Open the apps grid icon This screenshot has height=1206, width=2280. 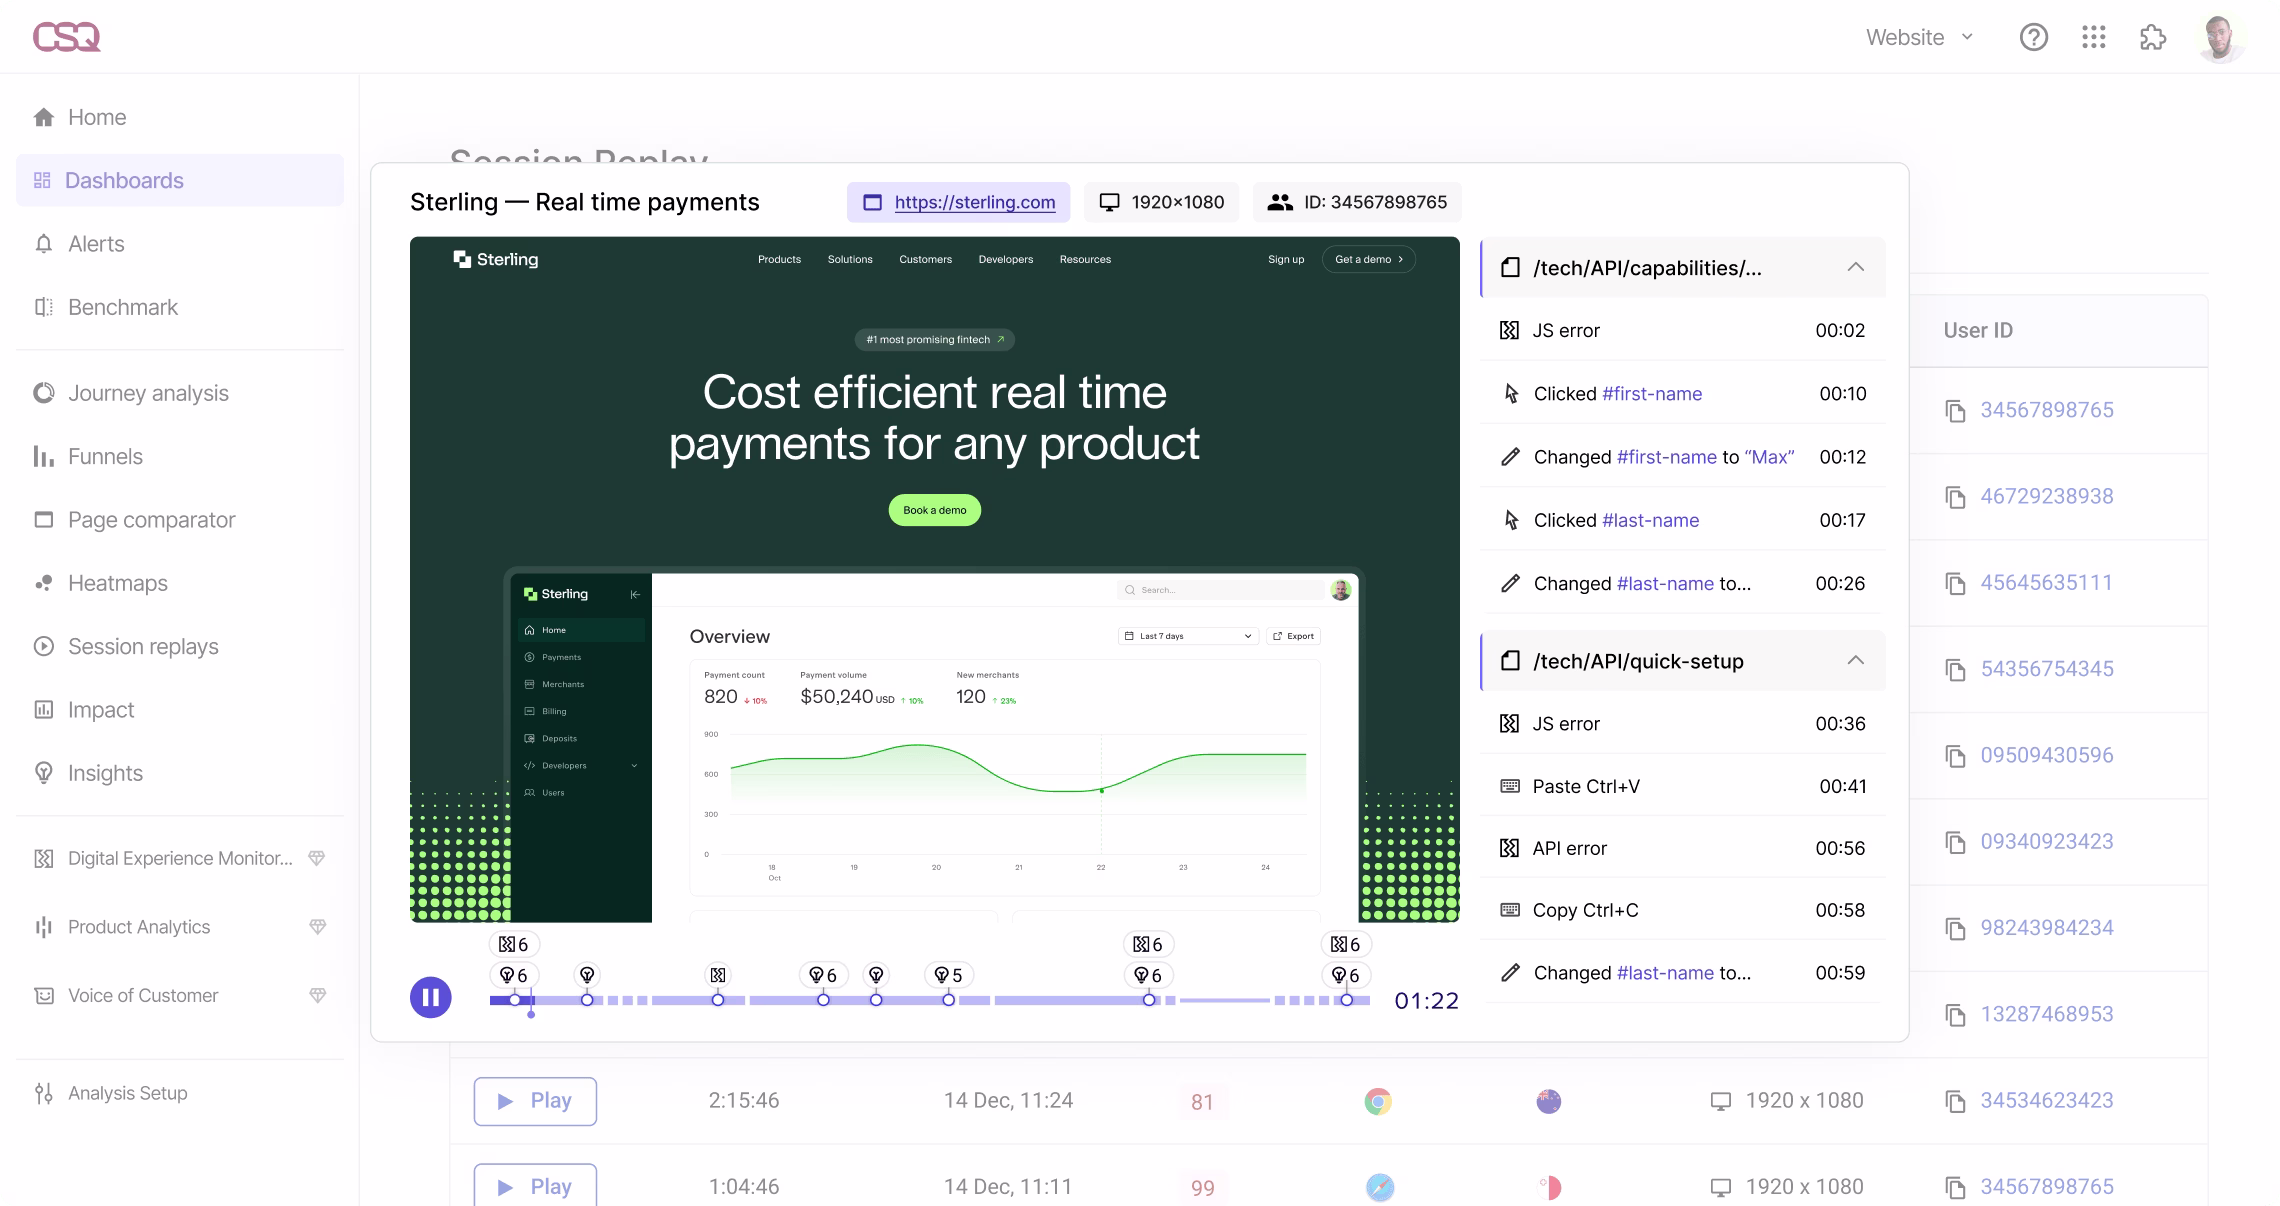pos(2093,38)
